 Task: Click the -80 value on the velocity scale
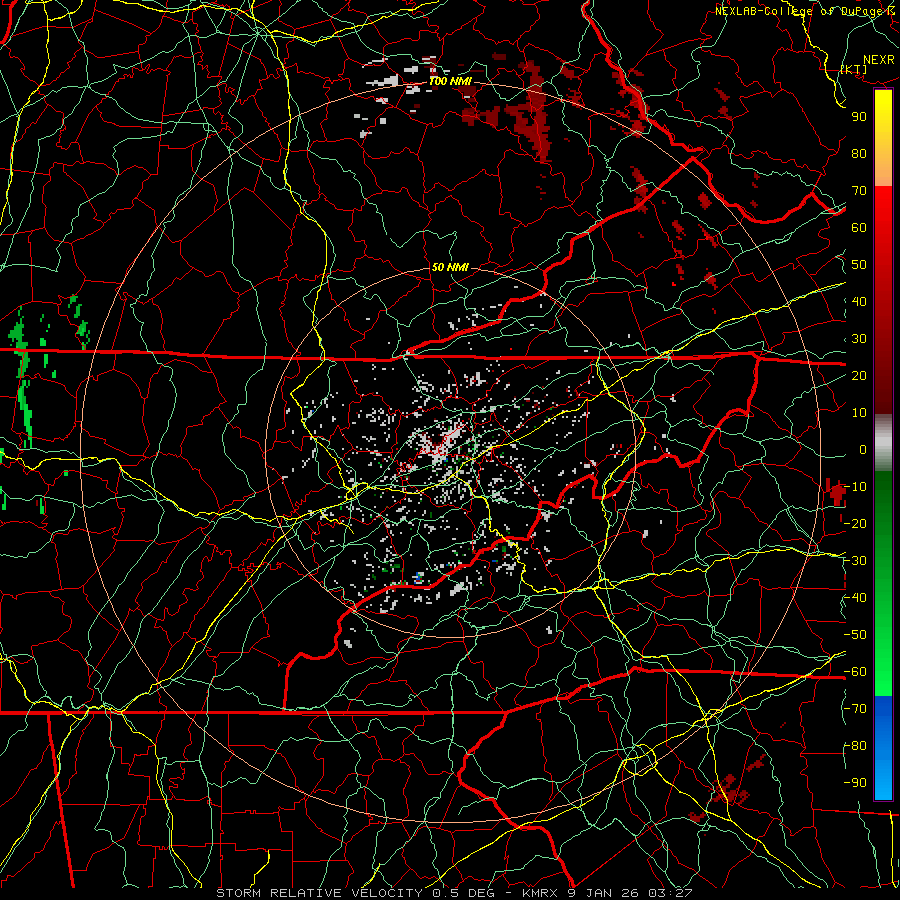(855, 746)
